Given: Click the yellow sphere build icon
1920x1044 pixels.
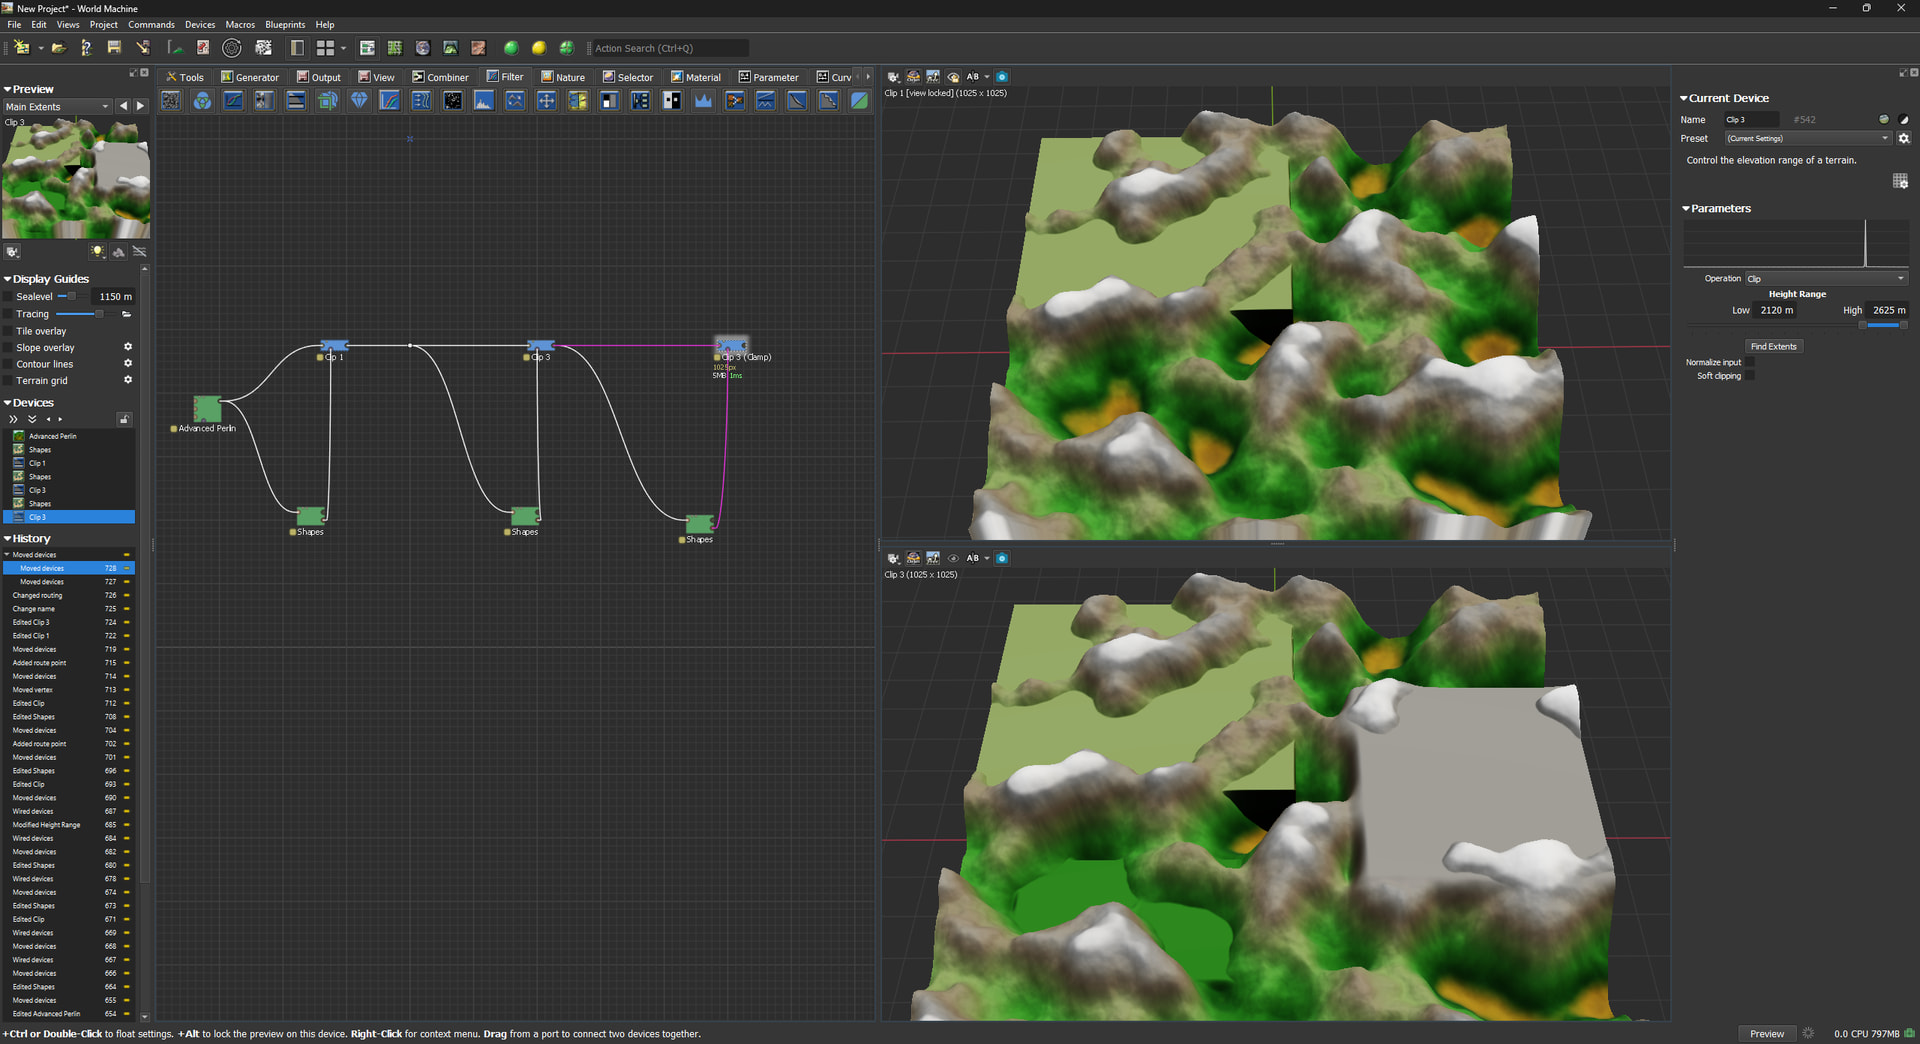Looking at the screenshot, I should coord(539,48).
